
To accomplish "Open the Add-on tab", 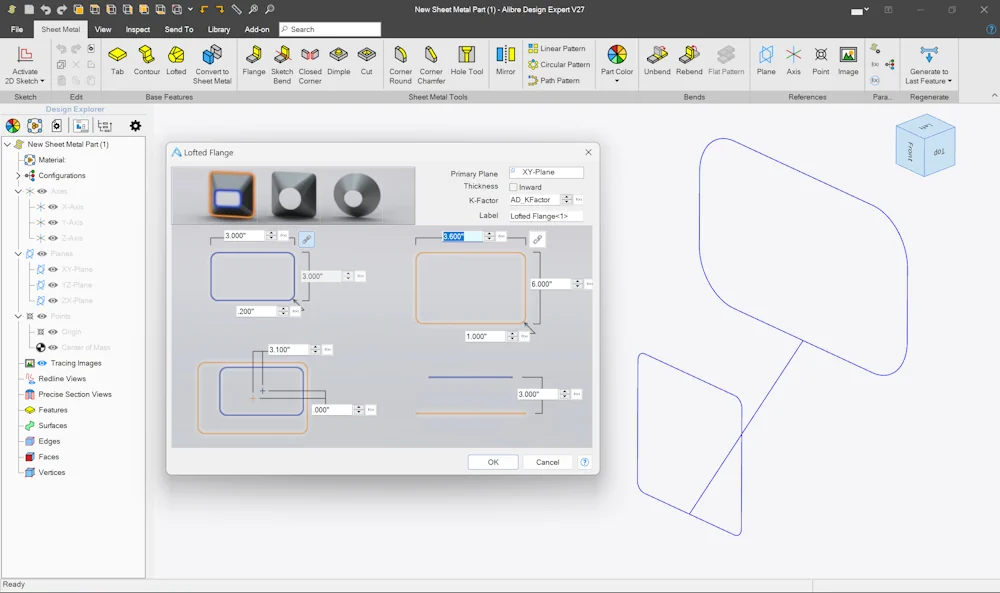I will click(x=257, y=29).
